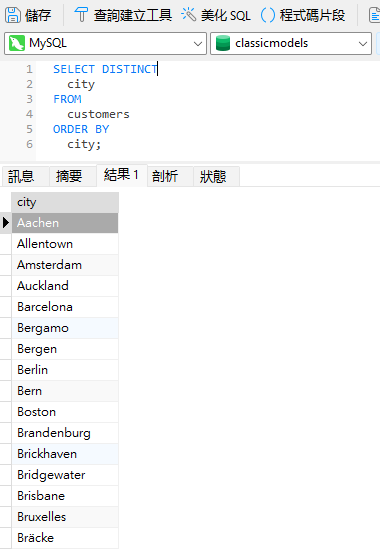
Task: Click the Save (儲存) disk icon
Action: coord(13,15)
